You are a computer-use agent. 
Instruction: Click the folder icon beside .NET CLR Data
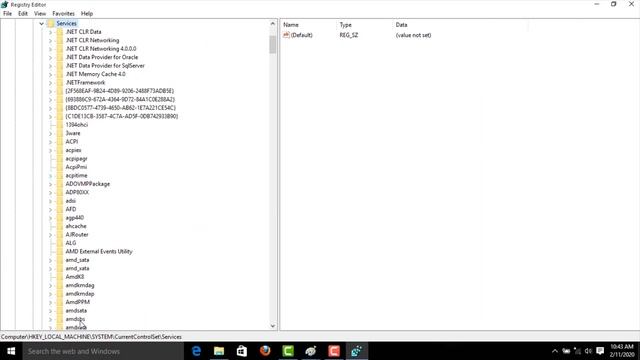pyautogui.click(x=60, y=32)
